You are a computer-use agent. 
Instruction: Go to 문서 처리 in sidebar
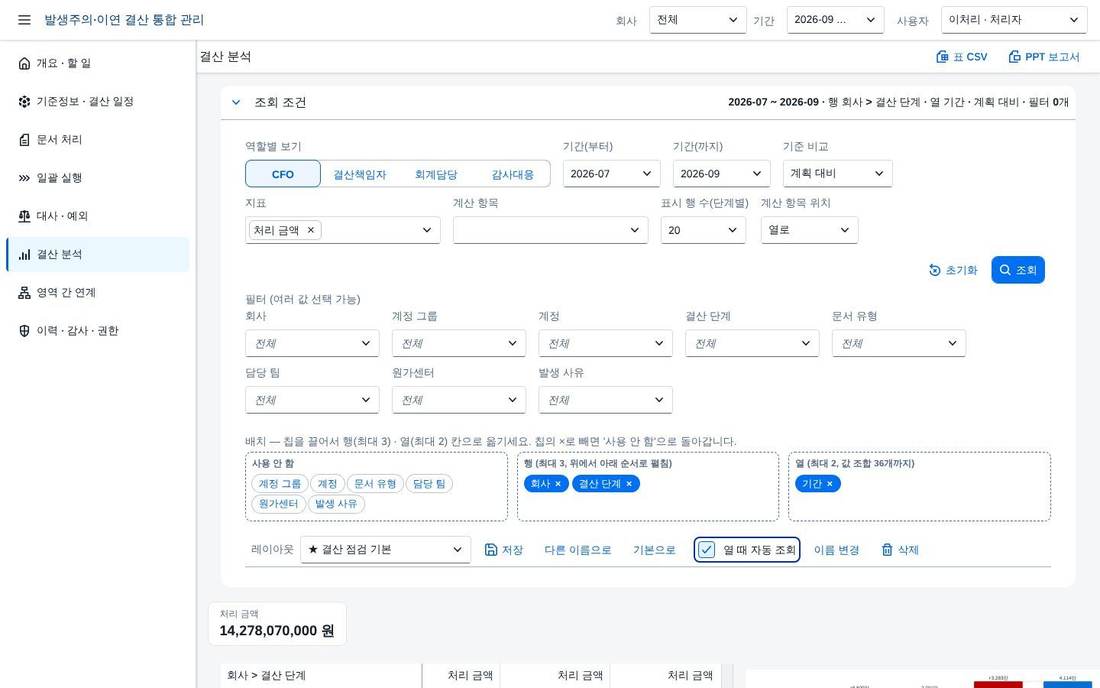point(98,140)
